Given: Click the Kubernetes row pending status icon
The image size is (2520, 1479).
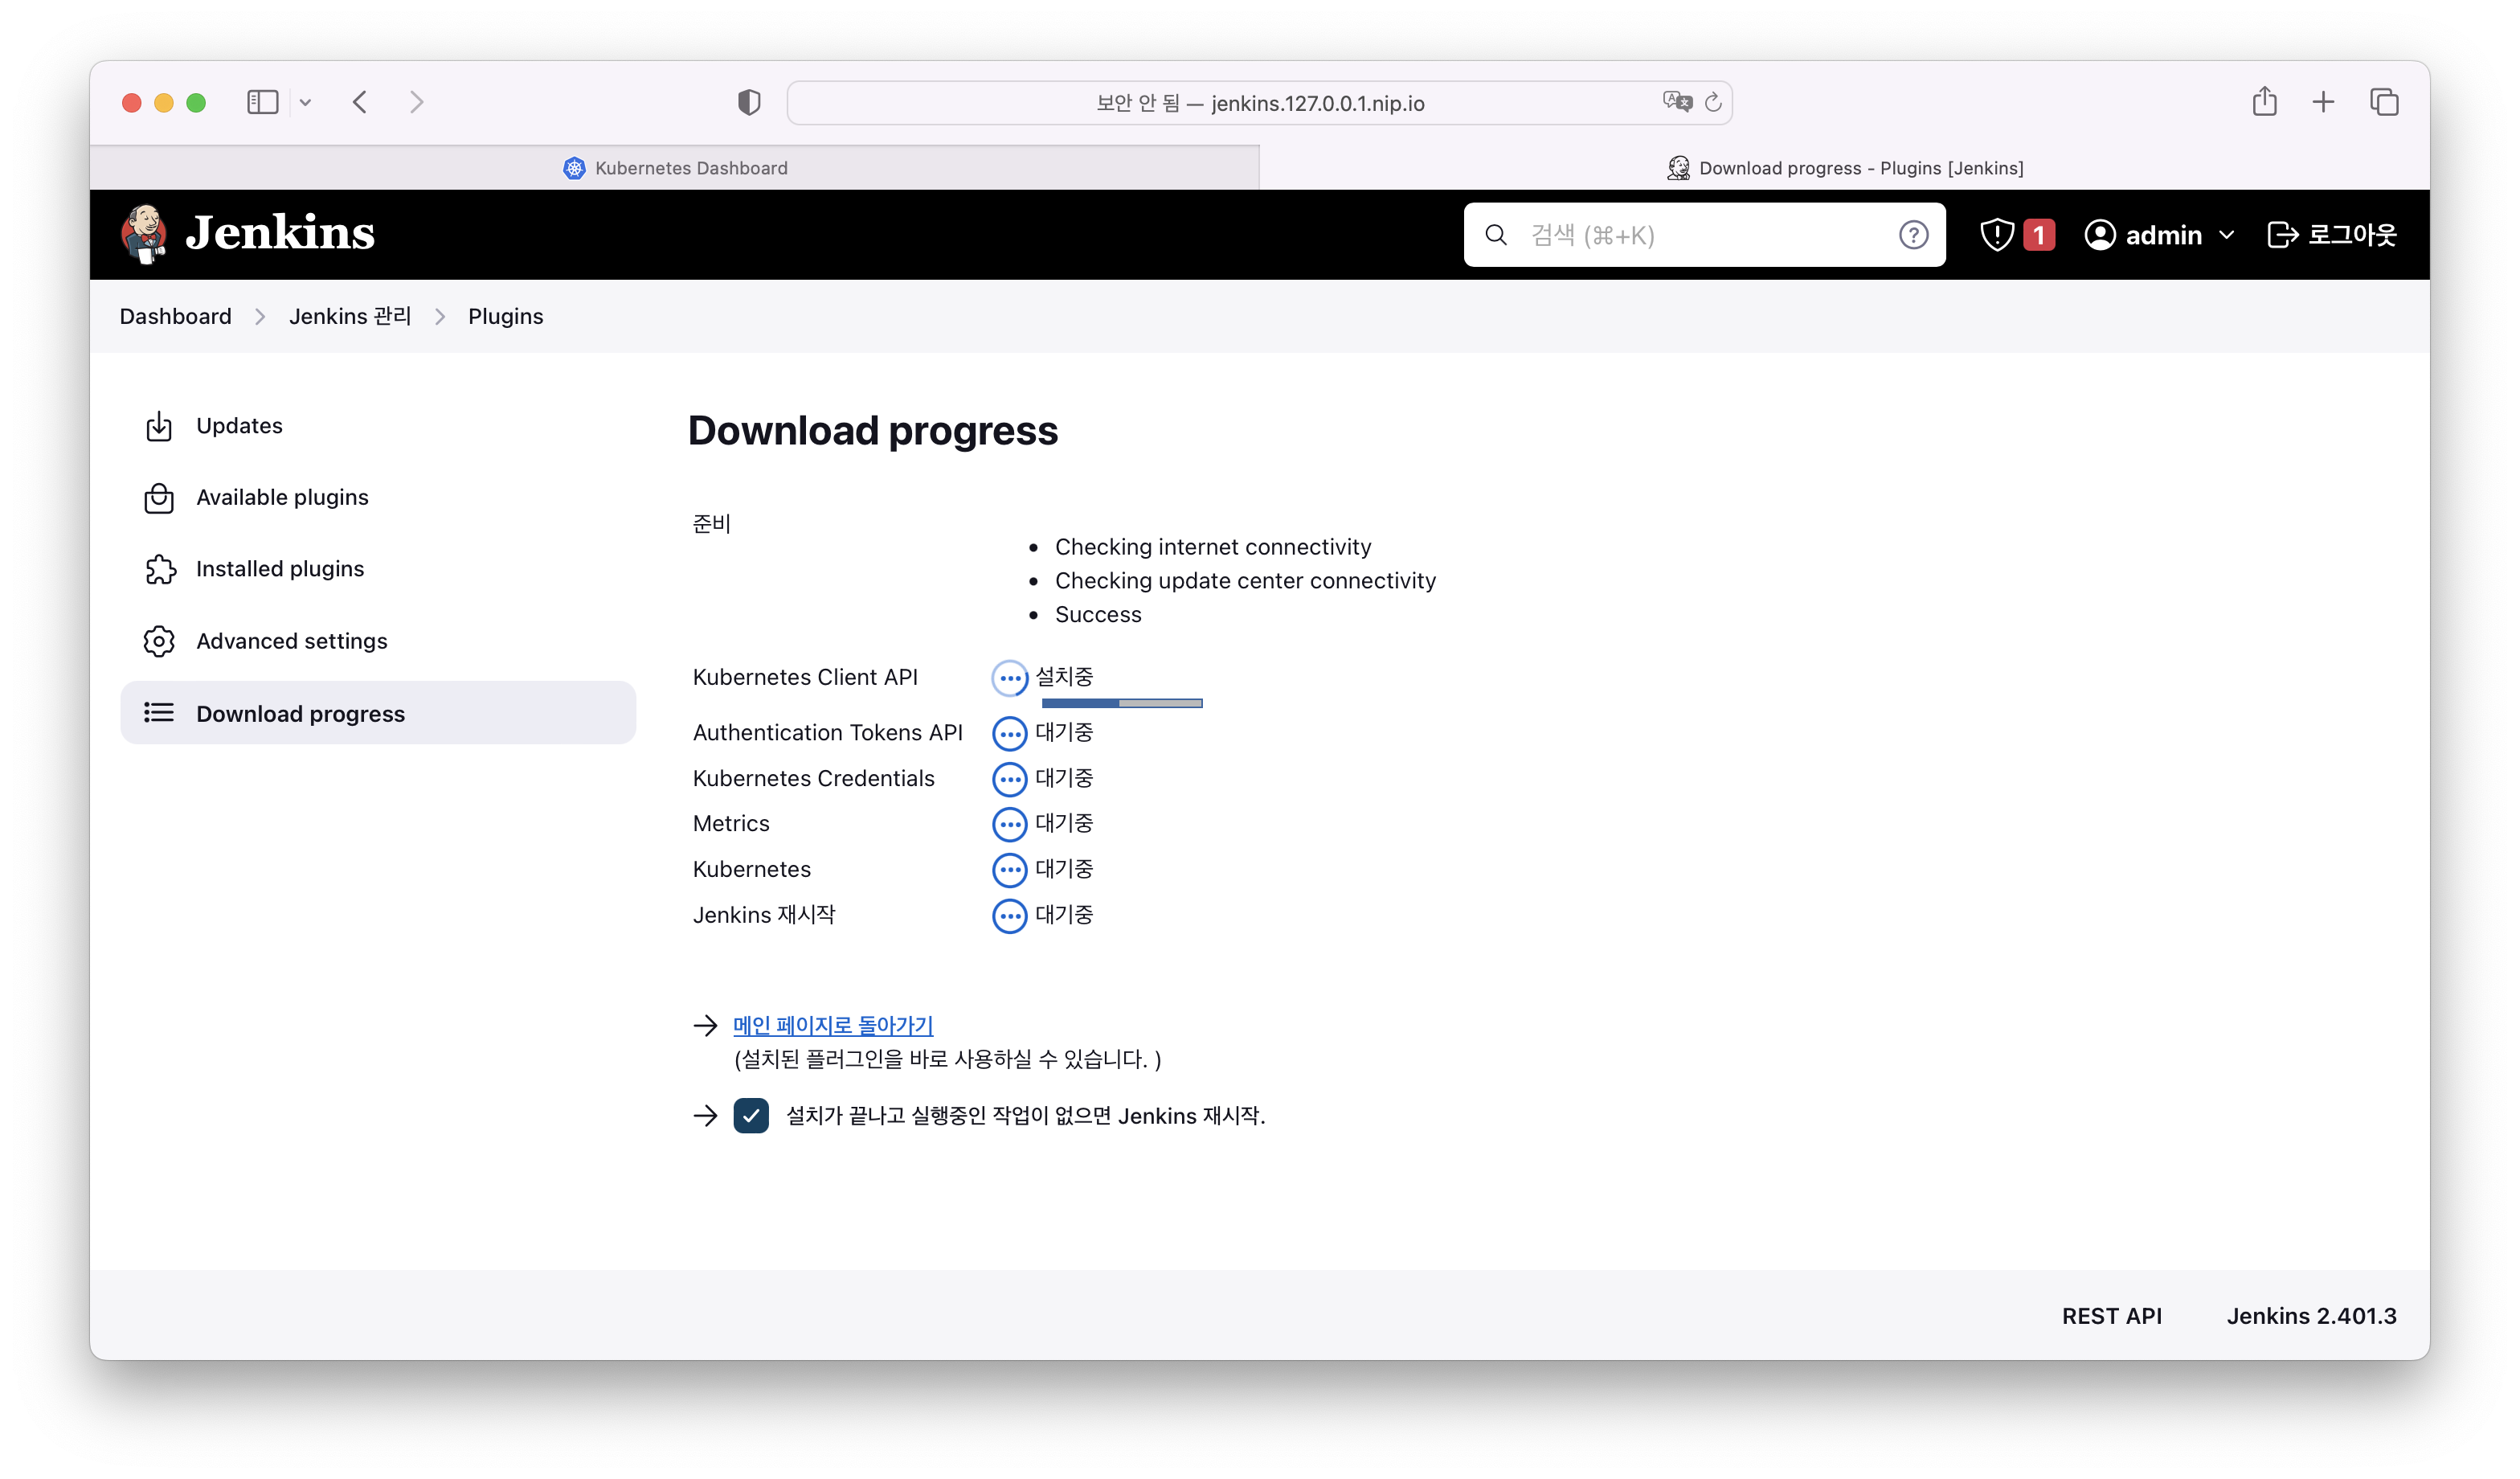Looking at the screenshot, I should coord(1010,870).
